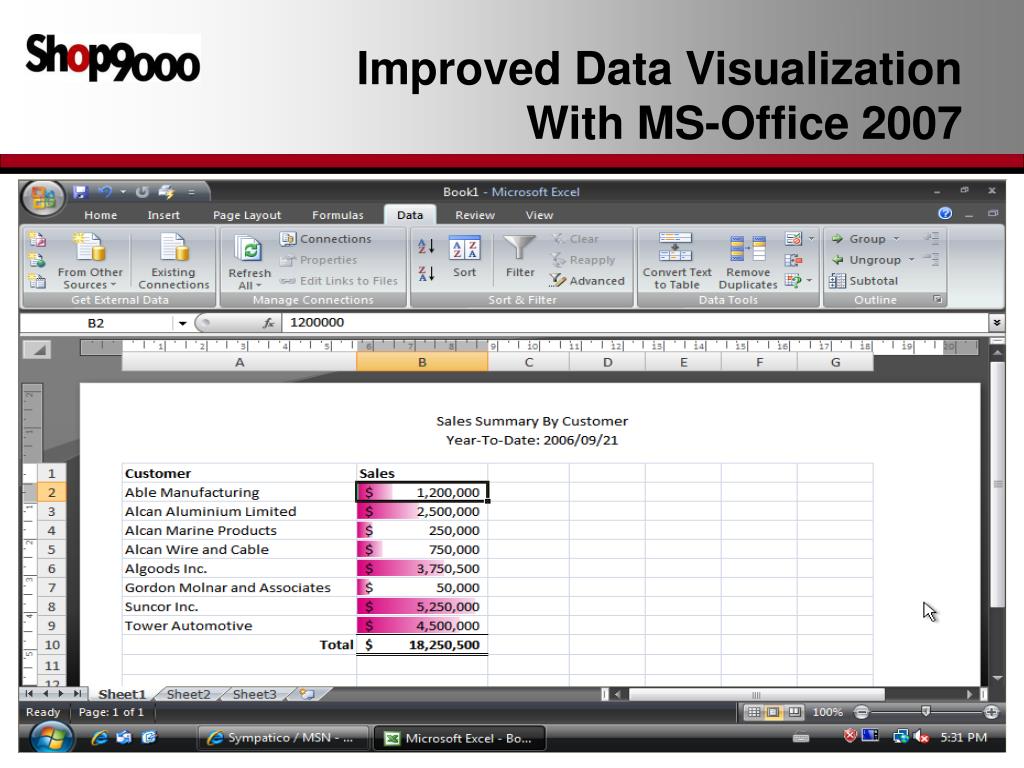The image size is (1024, 768).
Task: Open the Insert ribbon tab
Action: coord(163,215)
